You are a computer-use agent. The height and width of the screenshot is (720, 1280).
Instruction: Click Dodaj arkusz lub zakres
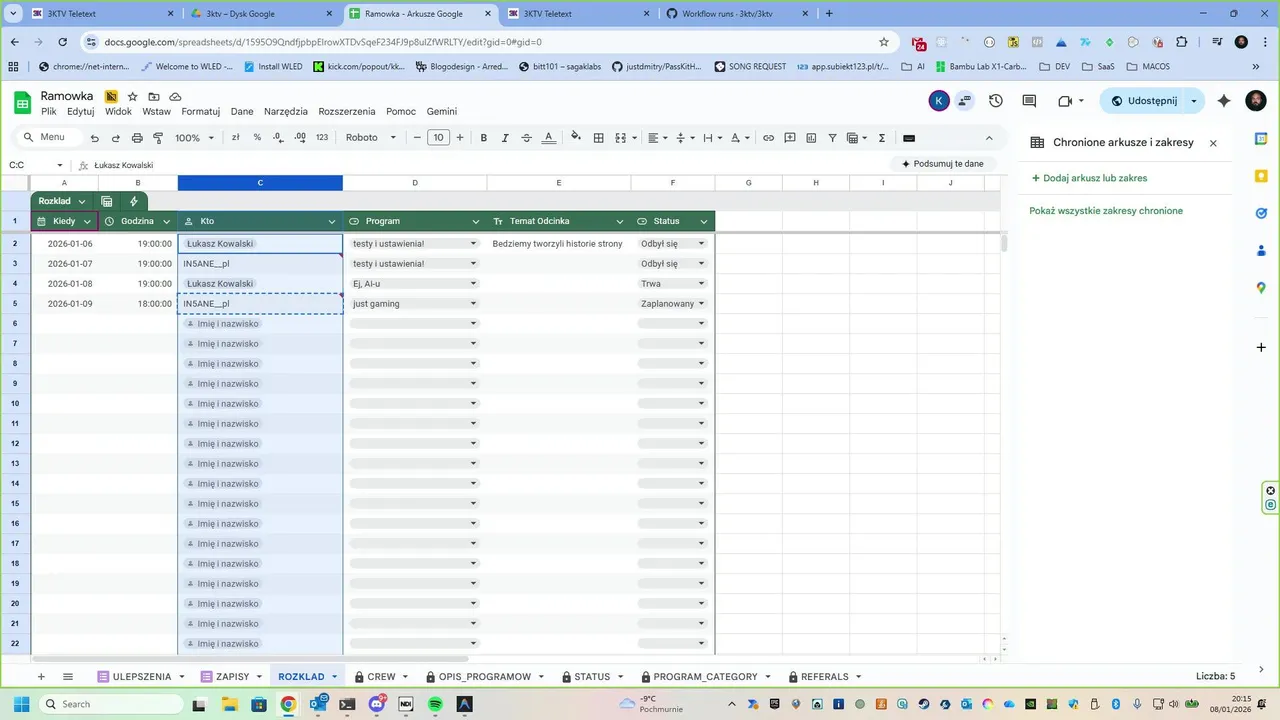(1089, 178)
